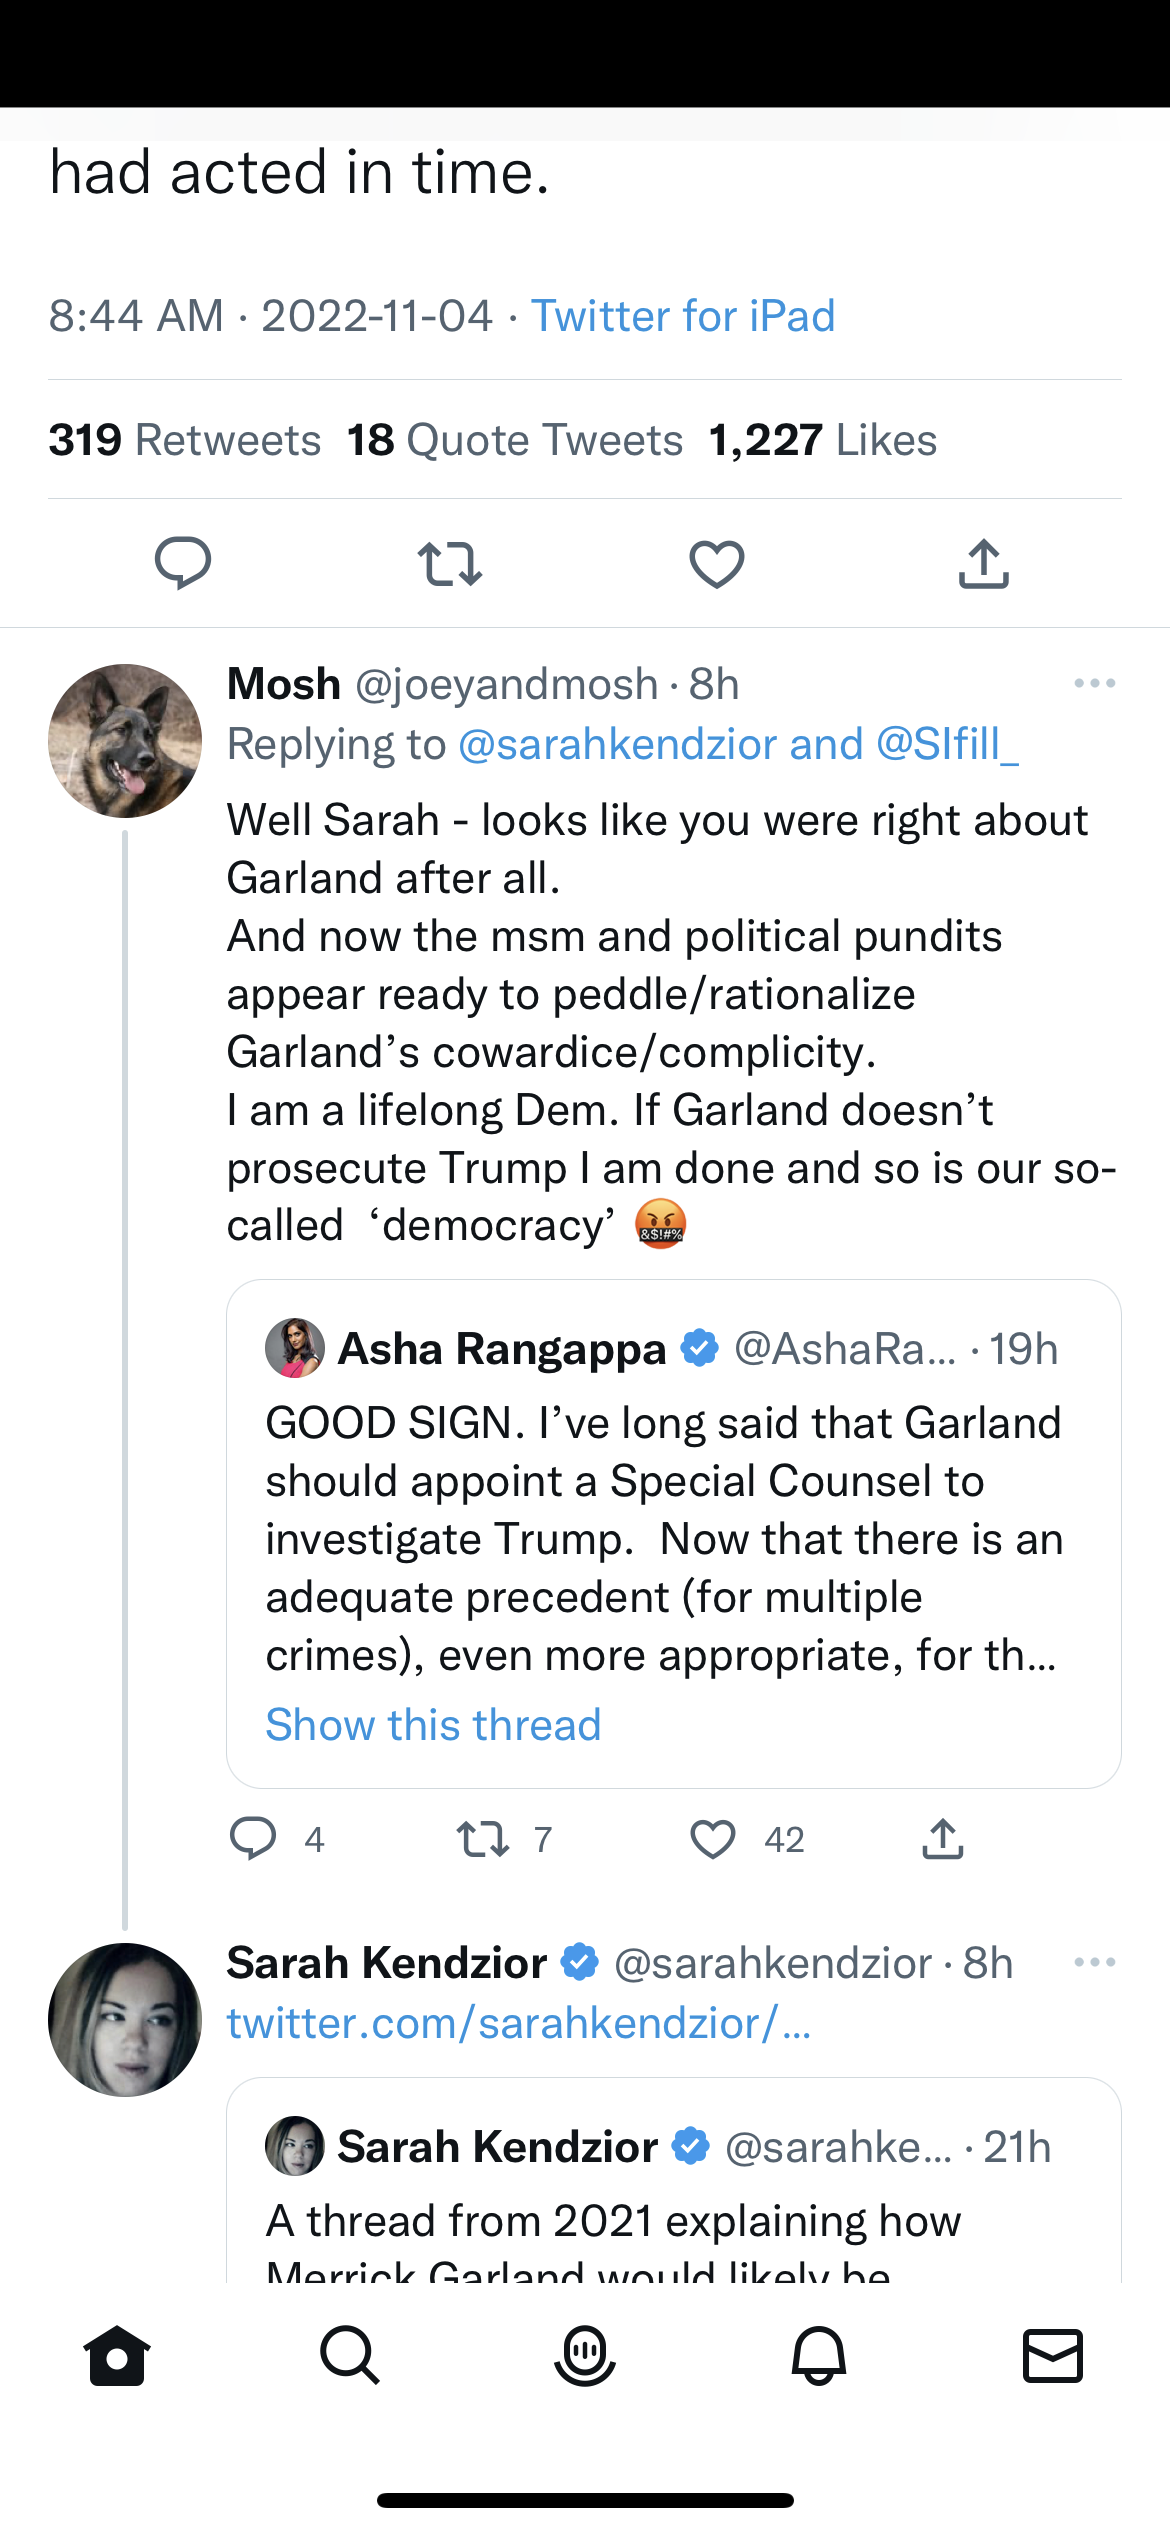The width and height of the screenshot is (1170, 2532).
Task: View the 1,227 Likes list
Action: tap(822, 440)
